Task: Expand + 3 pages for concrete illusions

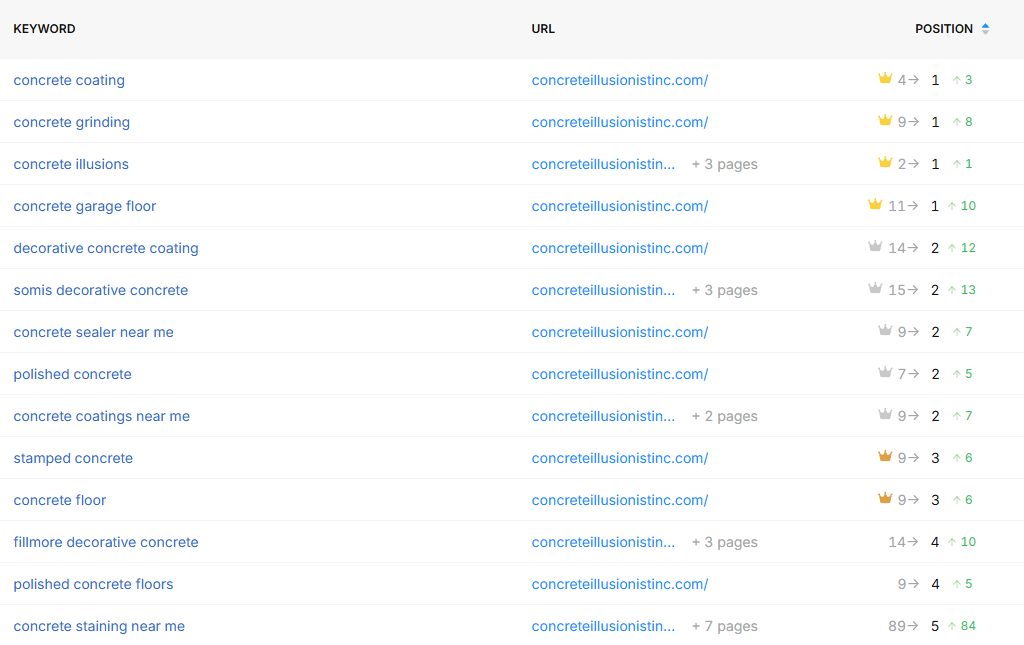Action: (x=725, y=164)
